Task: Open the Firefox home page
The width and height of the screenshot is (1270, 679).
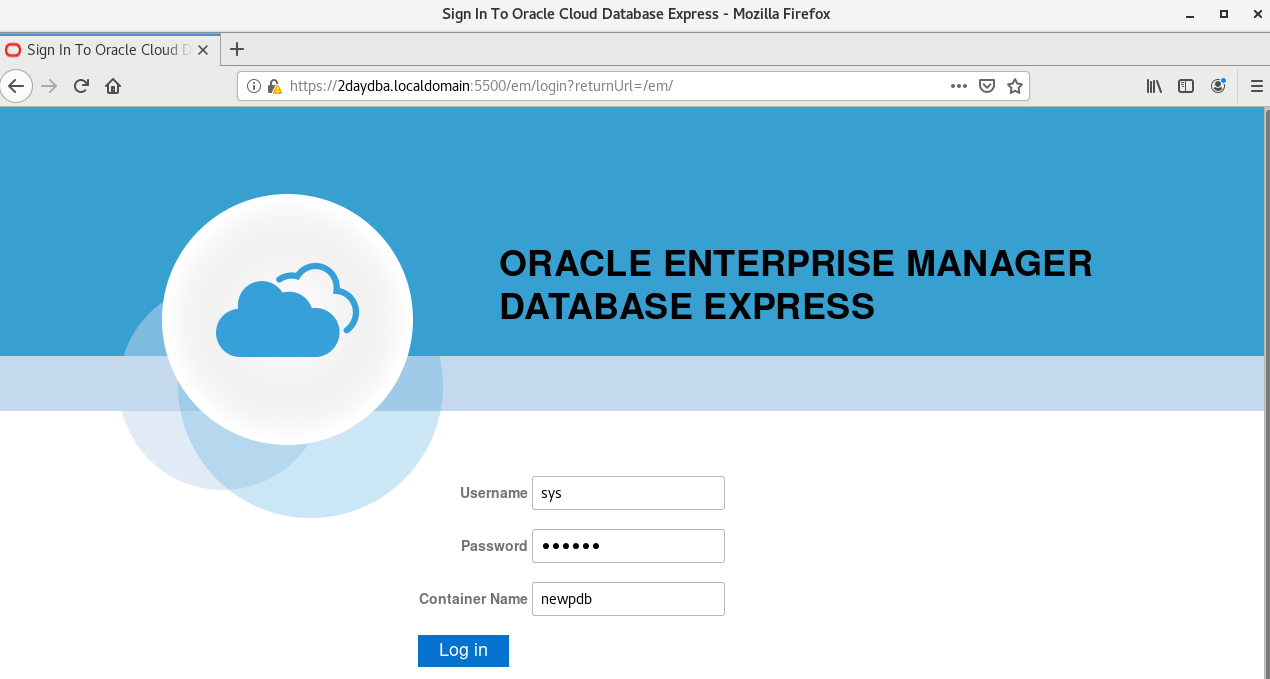Action: pyautogui.click(x=113, y=86)
